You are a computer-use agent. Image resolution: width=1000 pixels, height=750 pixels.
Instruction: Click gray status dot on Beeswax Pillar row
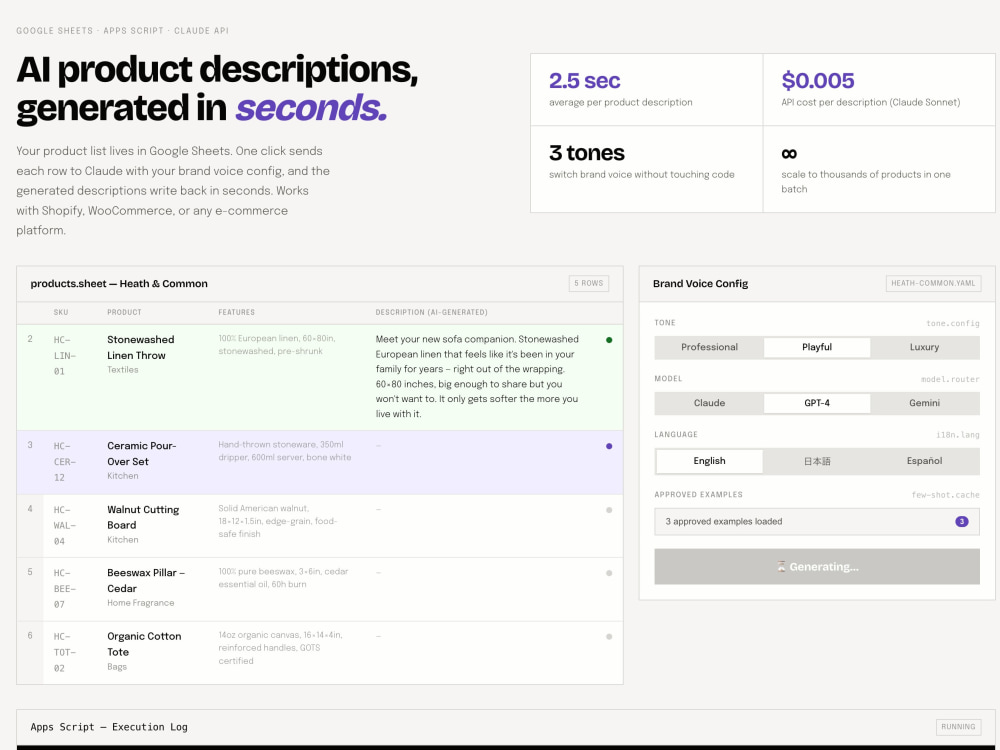[609, 573]
